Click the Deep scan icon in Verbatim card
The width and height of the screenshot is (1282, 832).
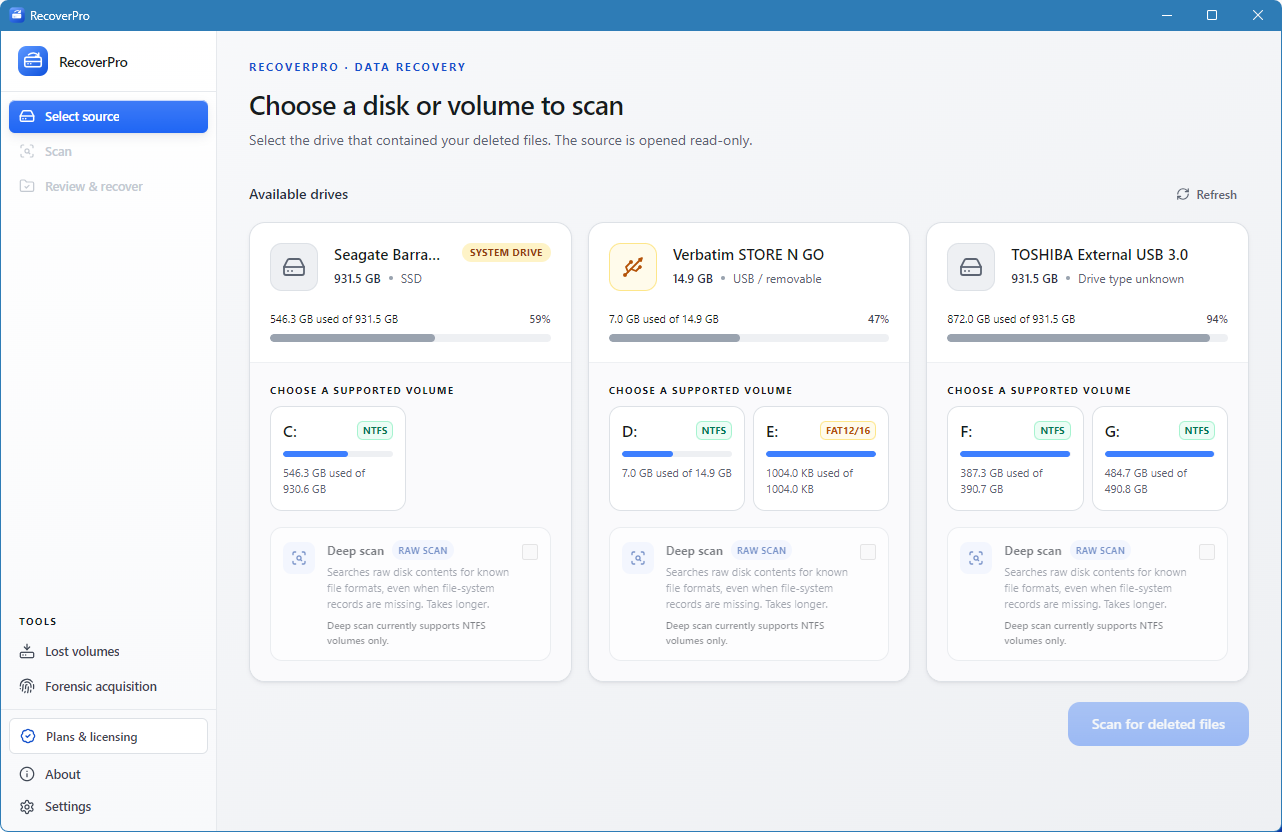[x=638, y=558]
